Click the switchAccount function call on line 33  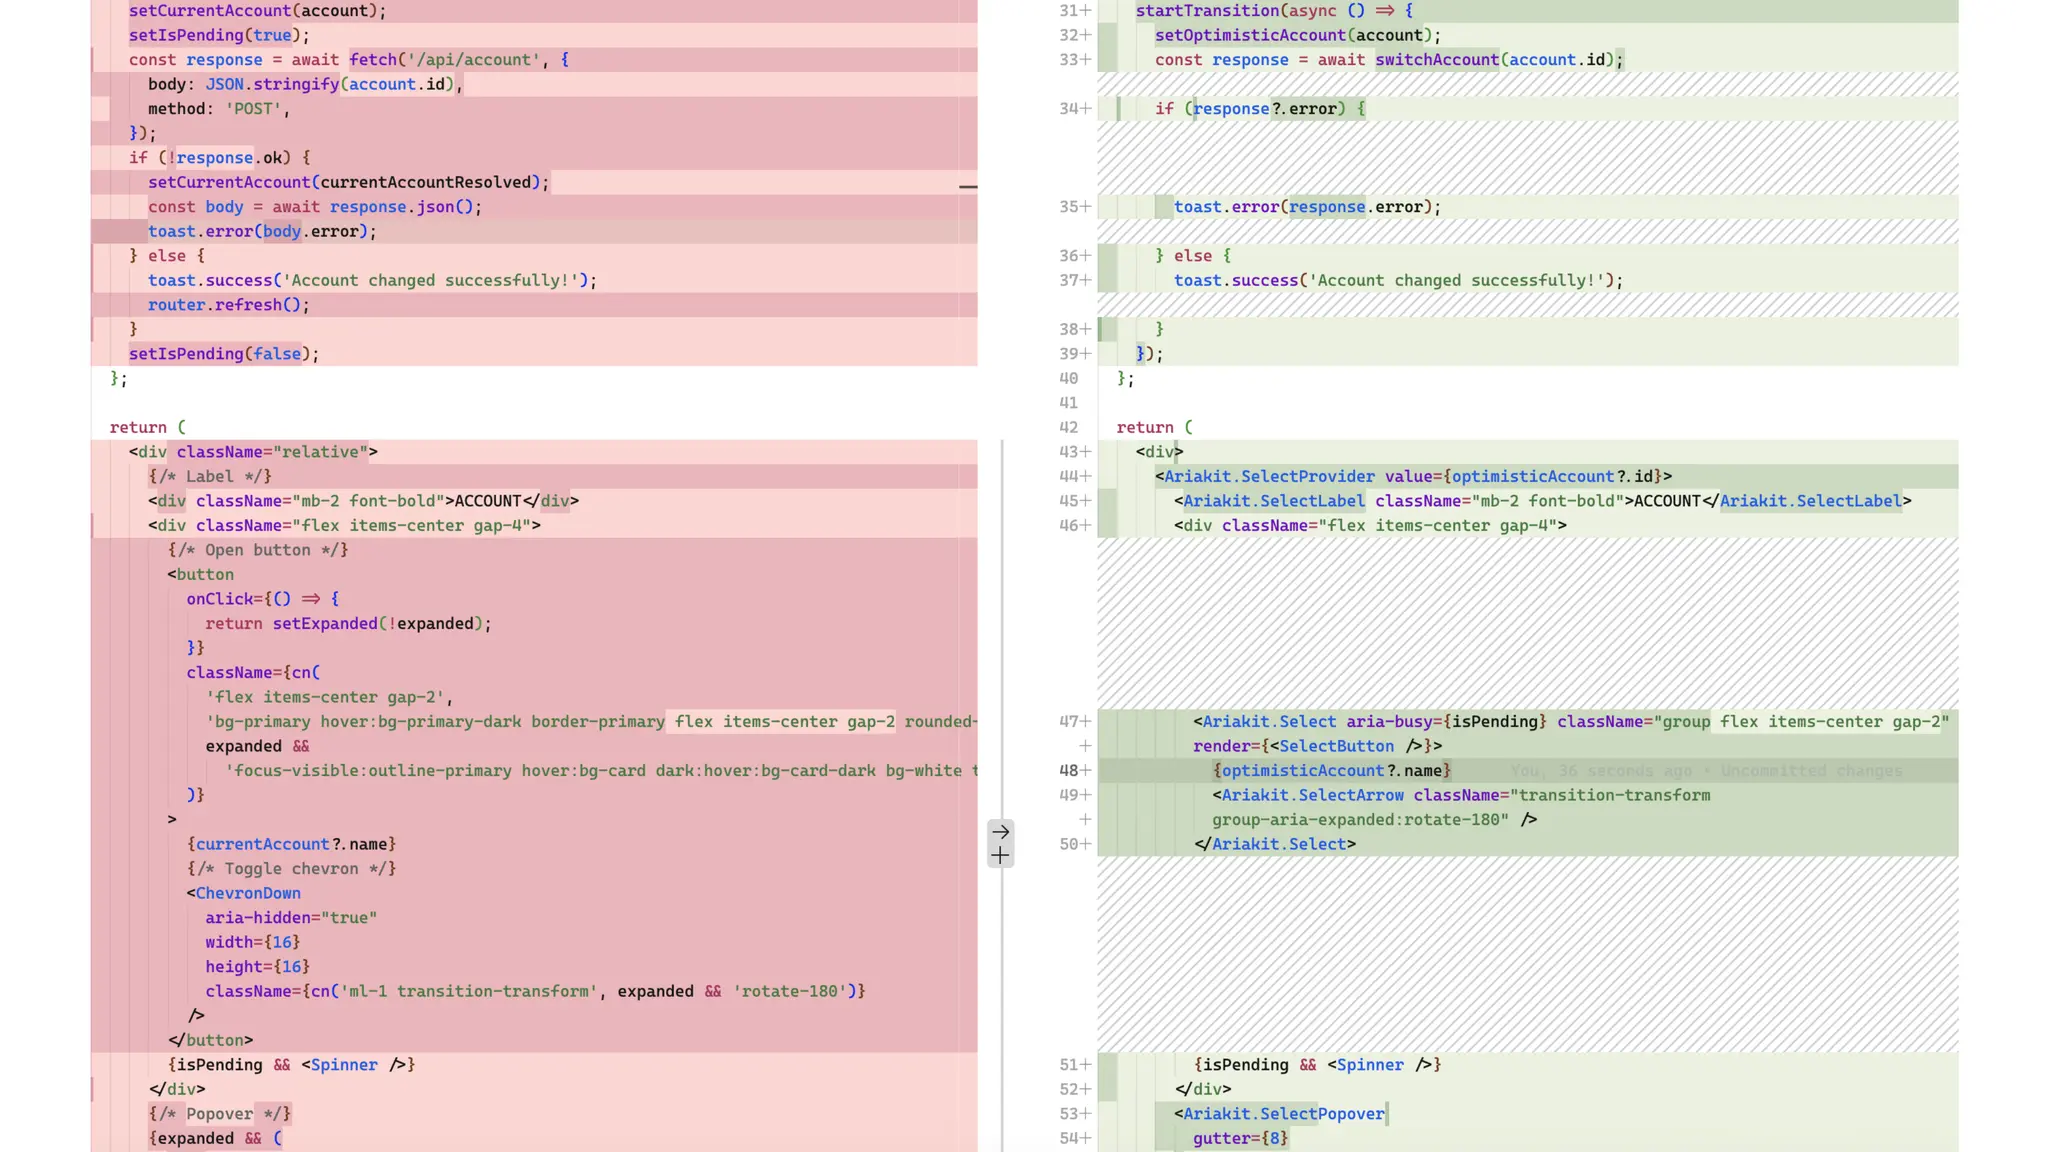tap(1436, 60)
